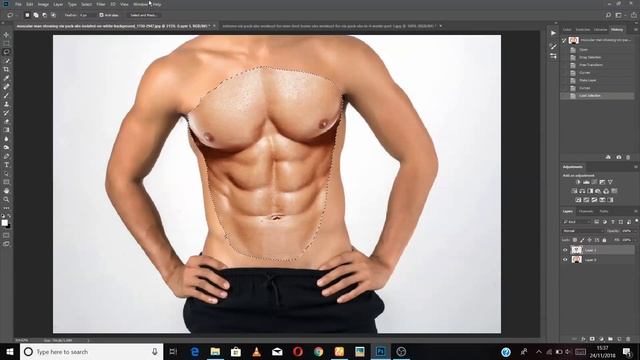Hide the bottom layer via eye icon
Viewport: 640px width, 360px height.
[x=565, y=260]
